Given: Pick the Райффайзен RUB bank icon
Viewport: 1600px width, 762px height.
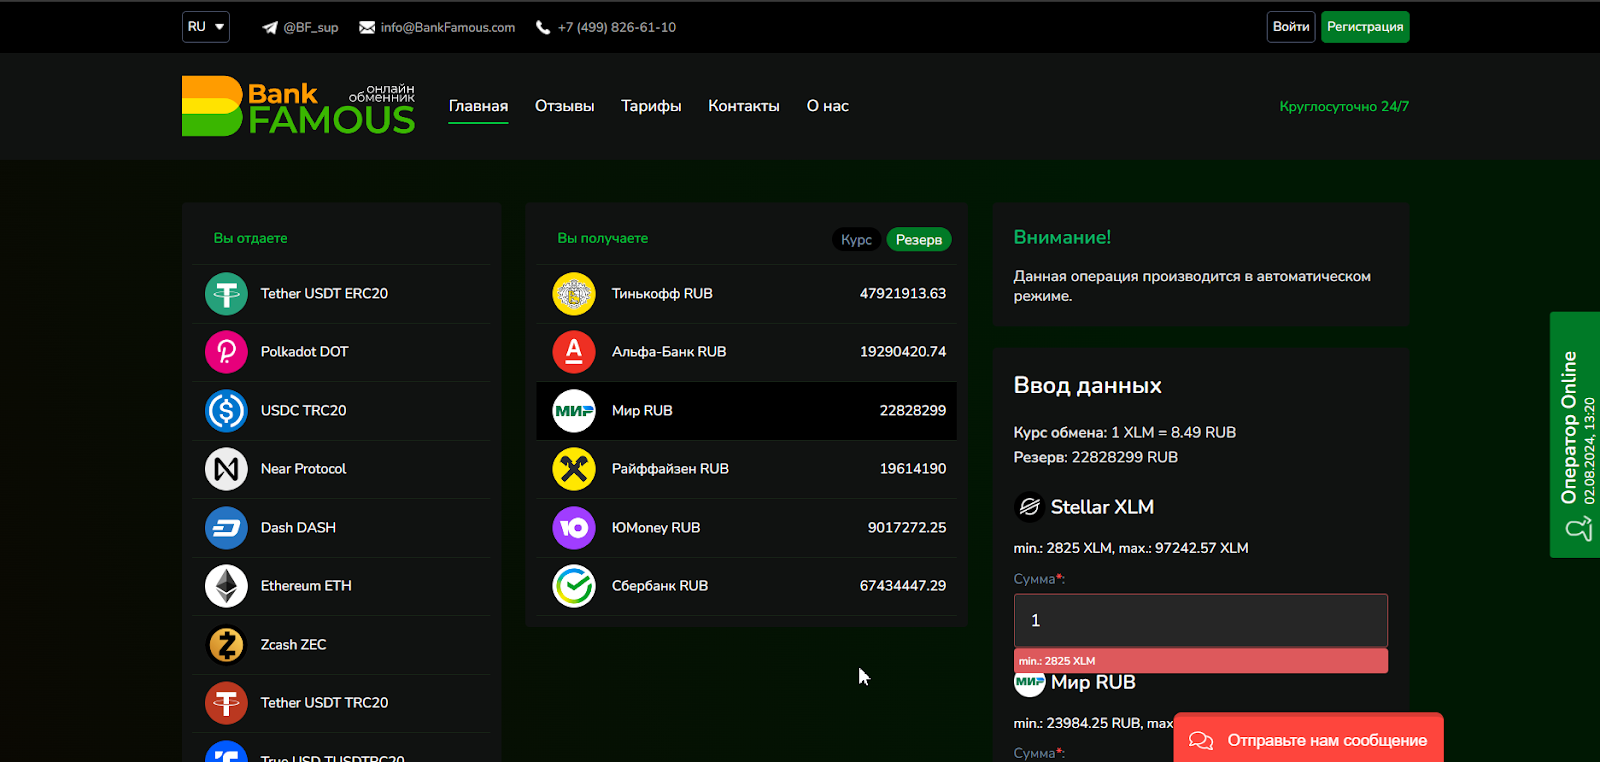Looking at the screenshot, I should point(574,469).
